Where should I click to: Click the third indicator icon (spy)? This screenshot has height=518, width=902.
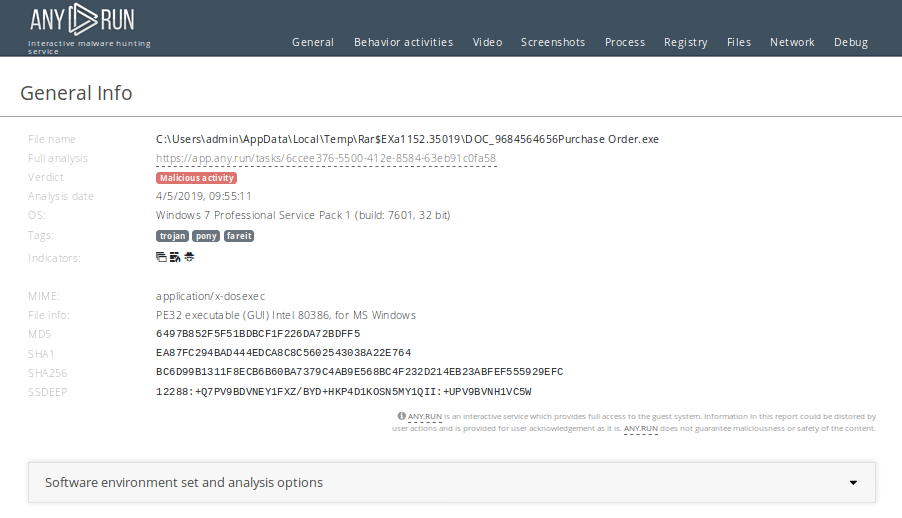(x=189, y=257)
